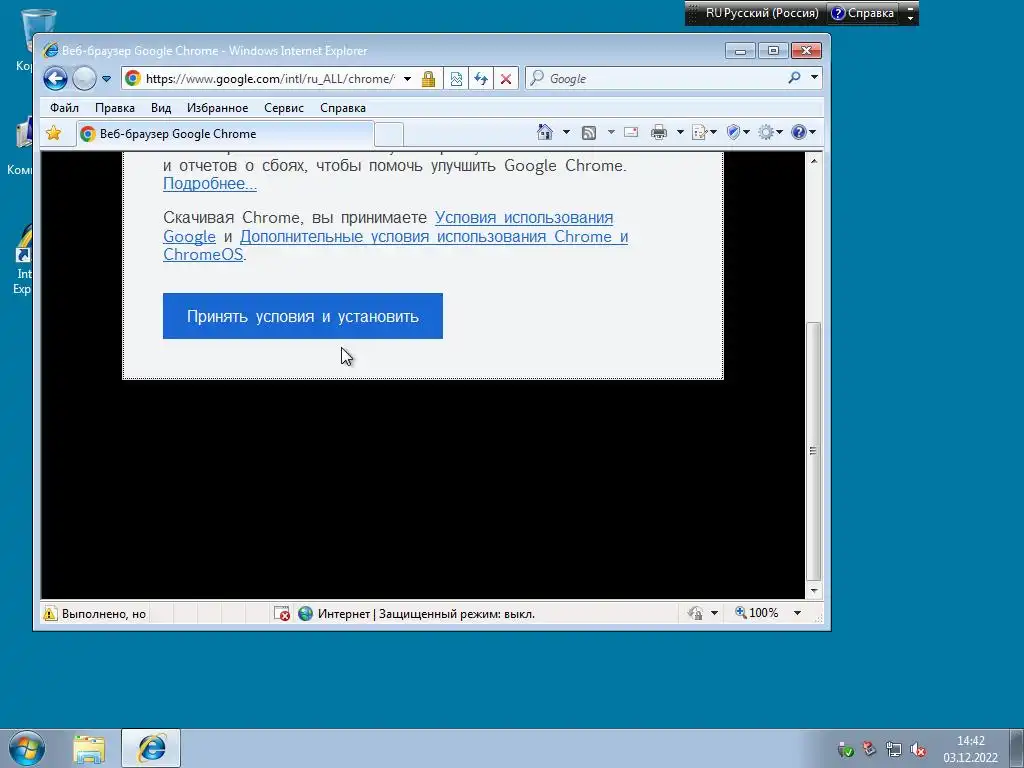This screenshot has height=768, width=1024.
Task: Toggle Compatibility View icon
Action: tap(456, 79)
